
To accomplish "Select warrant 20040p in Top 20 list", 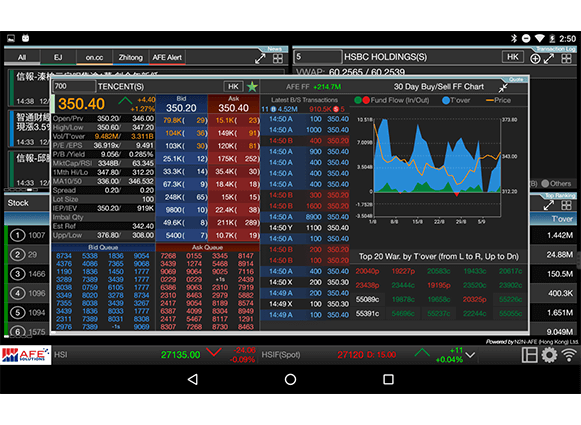I will (x=367, y=271).
